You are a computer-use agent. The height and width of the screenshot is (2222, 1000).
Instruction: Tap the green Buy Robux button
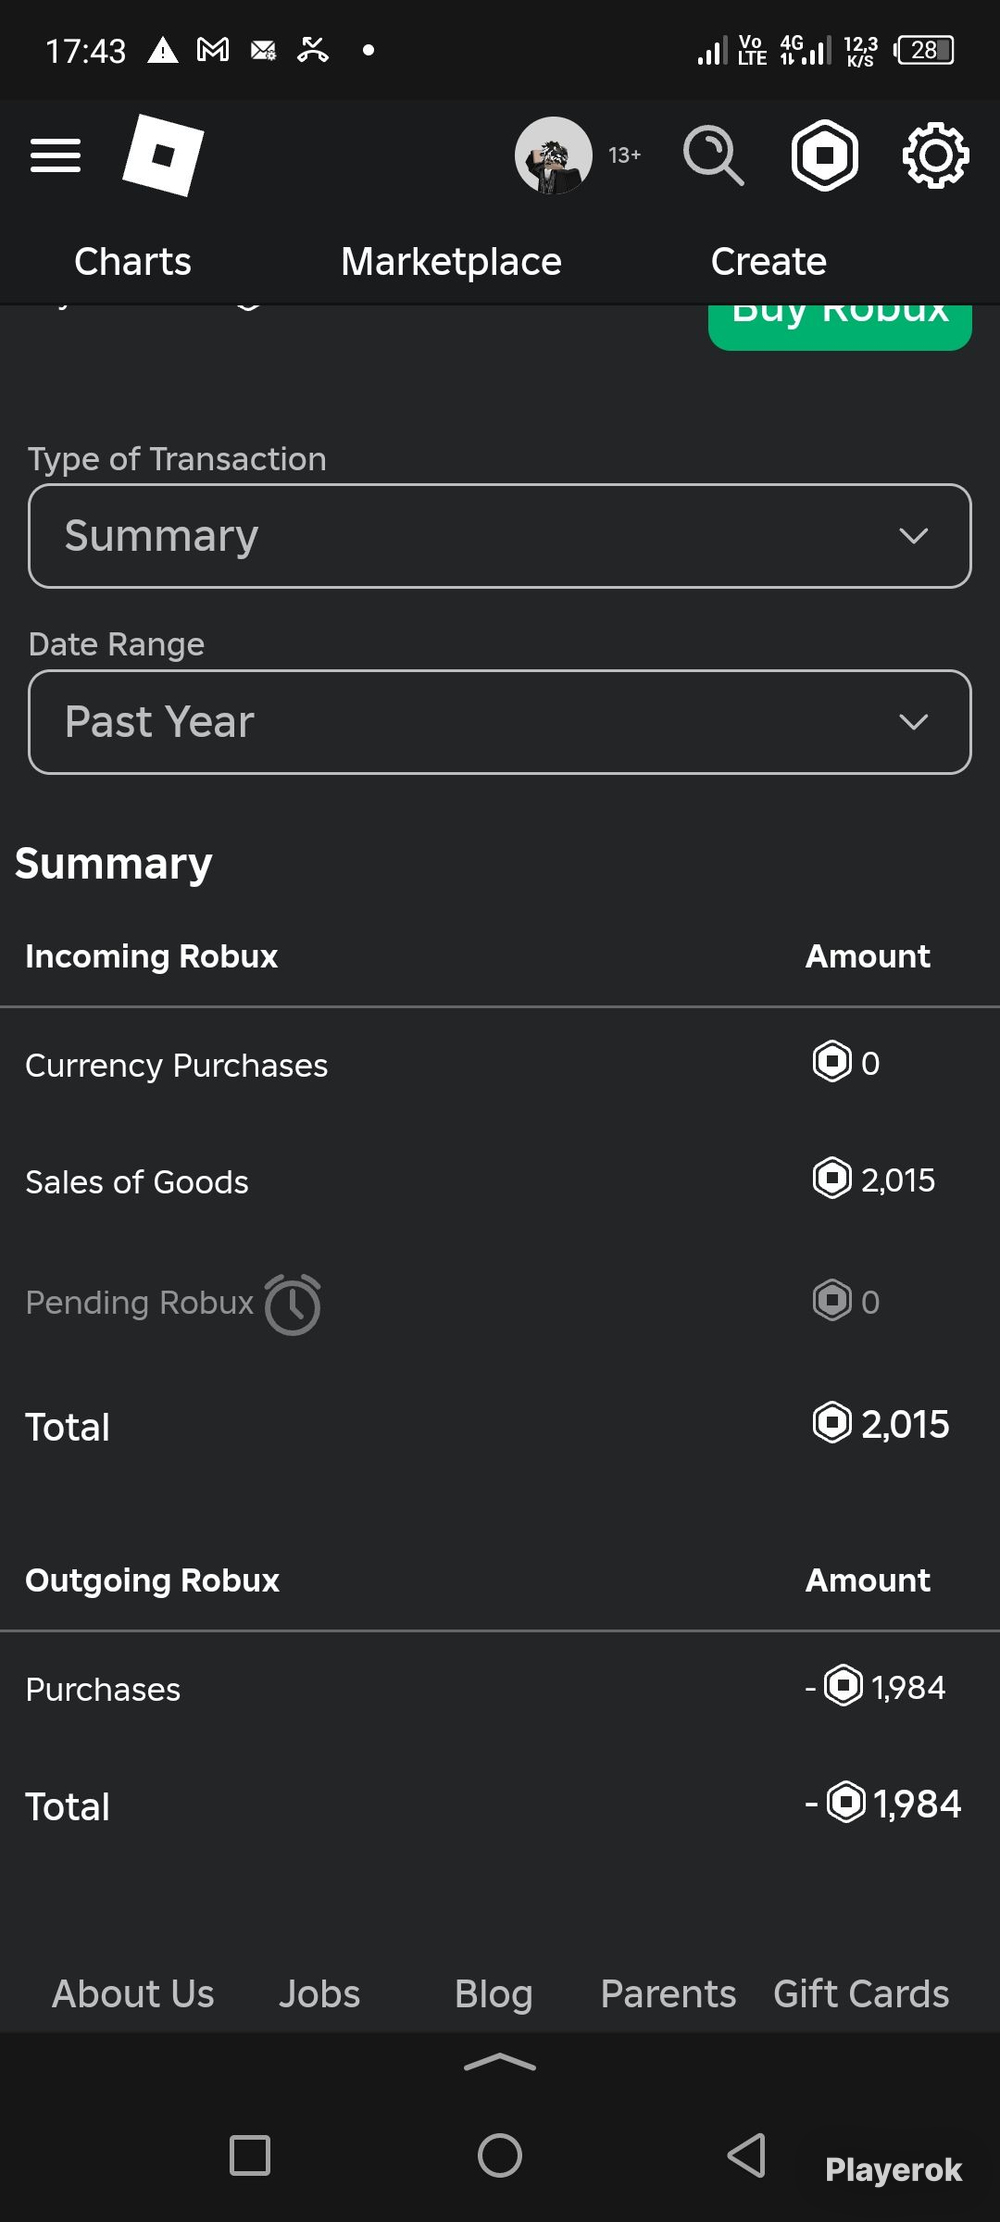pos(840,326)
